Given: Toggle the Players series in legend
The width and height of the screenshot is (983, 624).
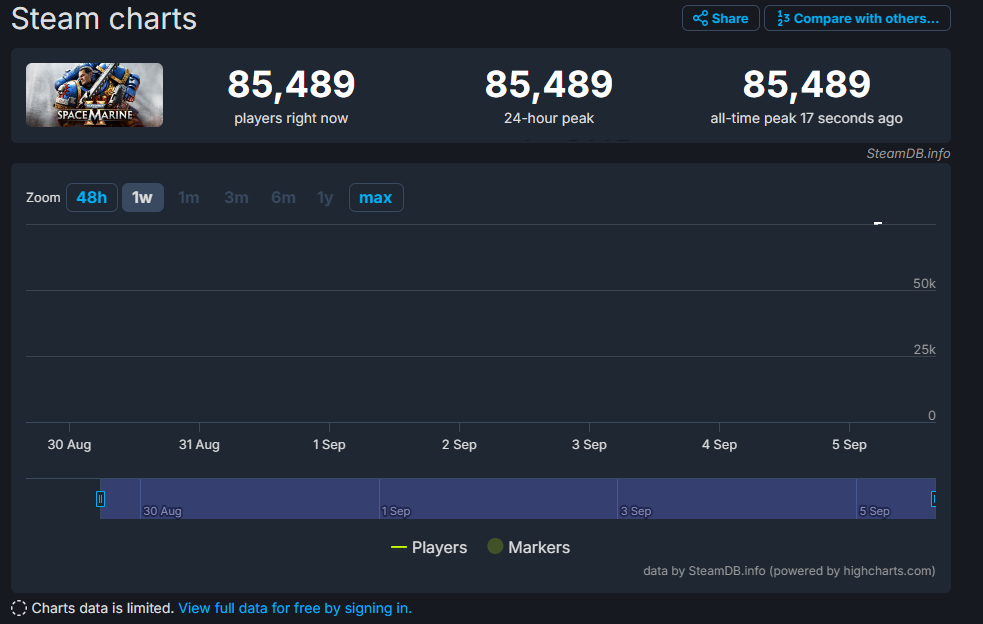Looking at the screenshot, I should [429, 547].
